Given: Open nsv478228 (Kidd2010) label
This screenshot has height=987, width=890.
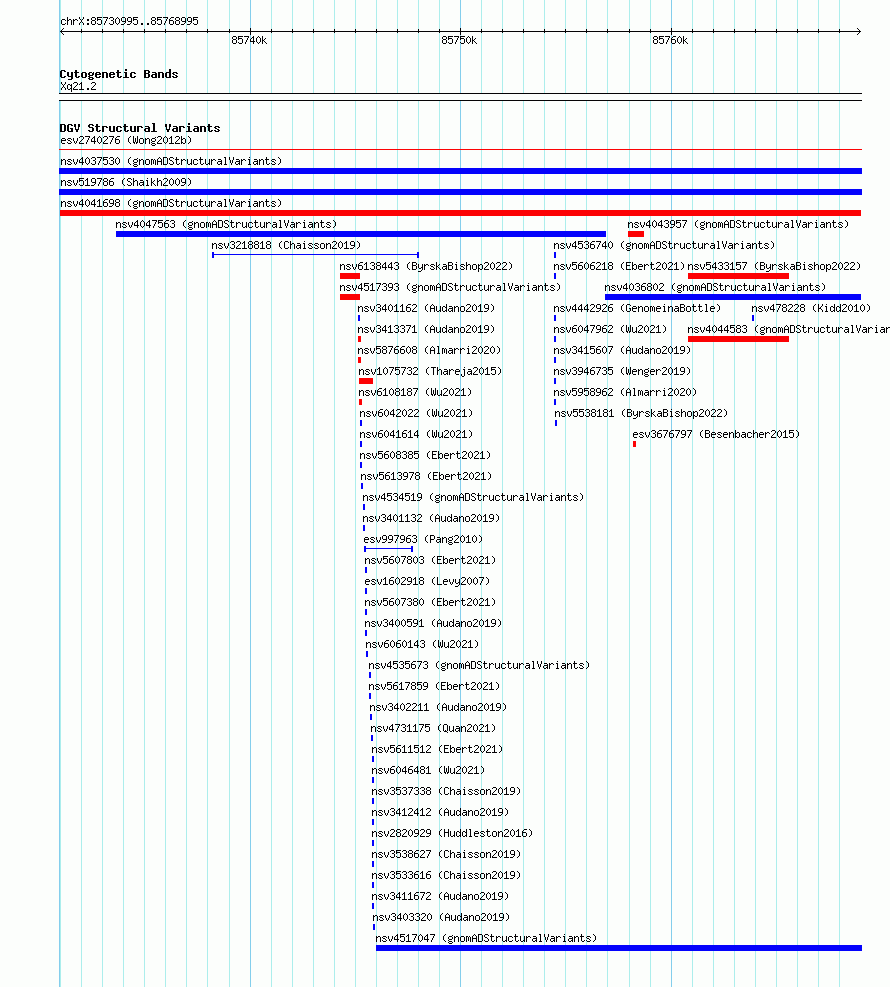Looking at the screenshot, I should 811,308.
